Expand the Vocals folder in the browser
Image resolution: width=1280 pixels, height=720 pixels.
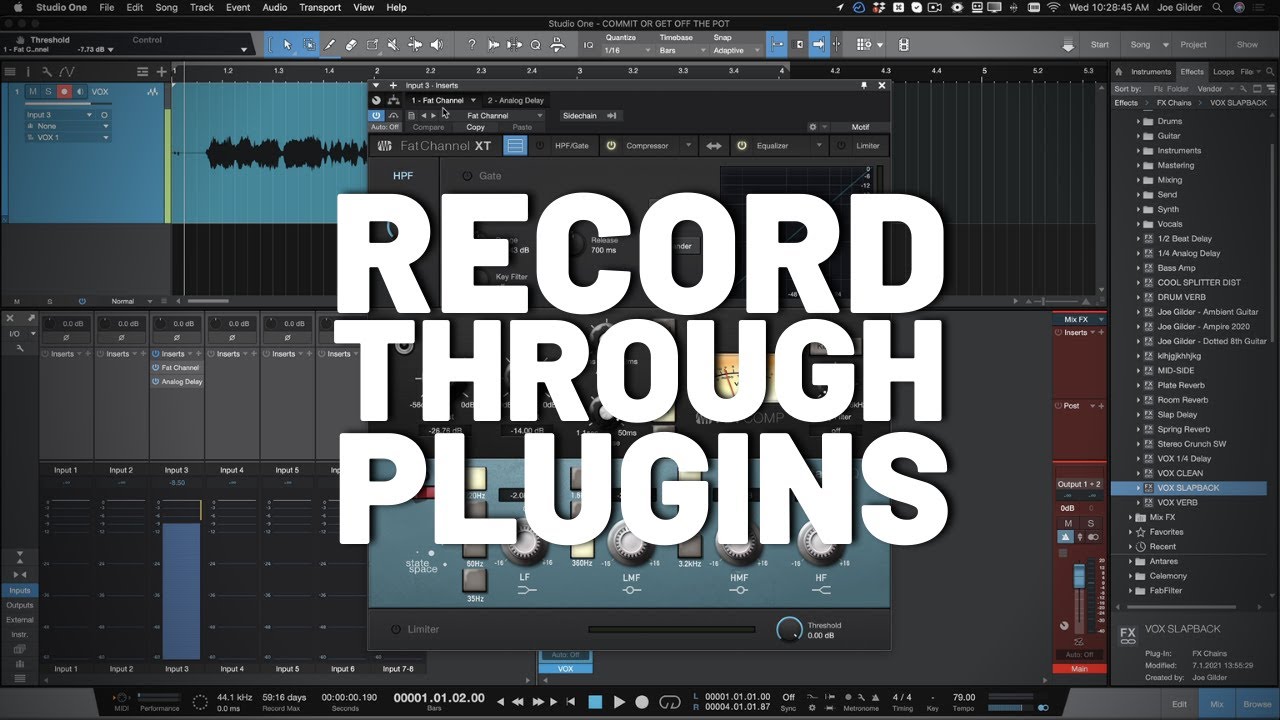[1137, 224]
